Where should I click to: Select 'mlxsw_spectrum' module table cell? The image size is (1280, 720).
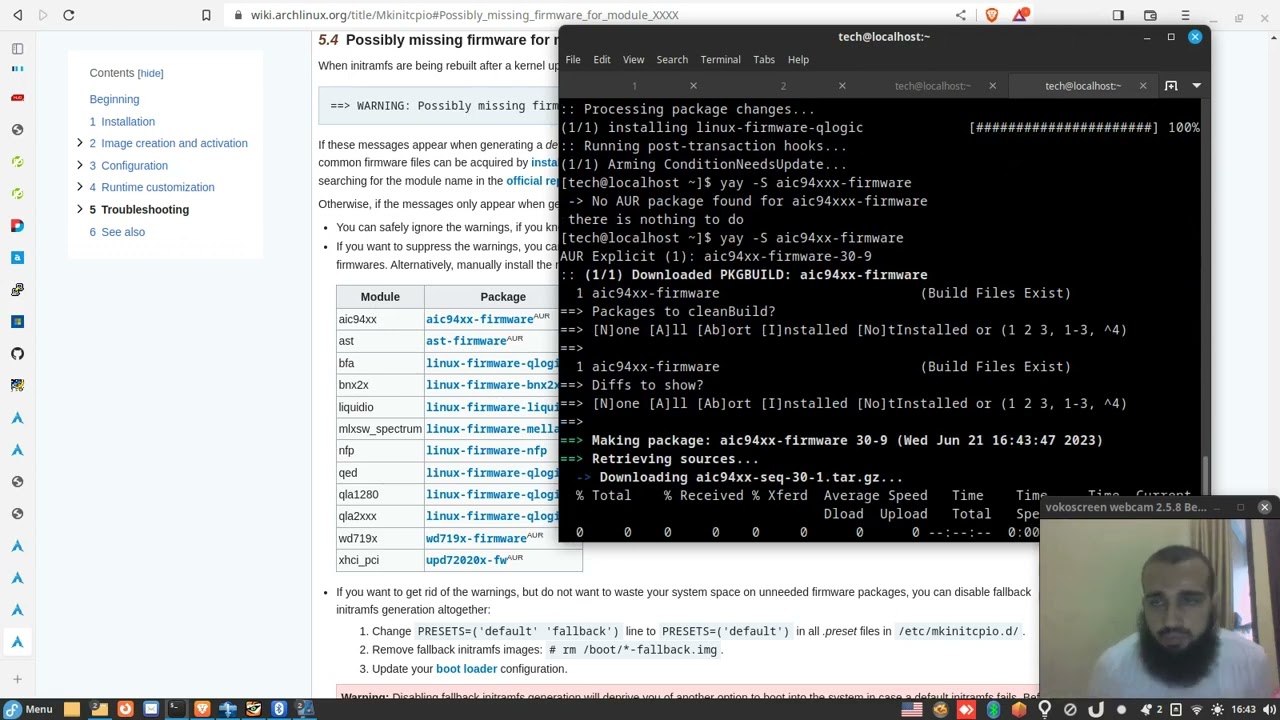tap(380, 429)
